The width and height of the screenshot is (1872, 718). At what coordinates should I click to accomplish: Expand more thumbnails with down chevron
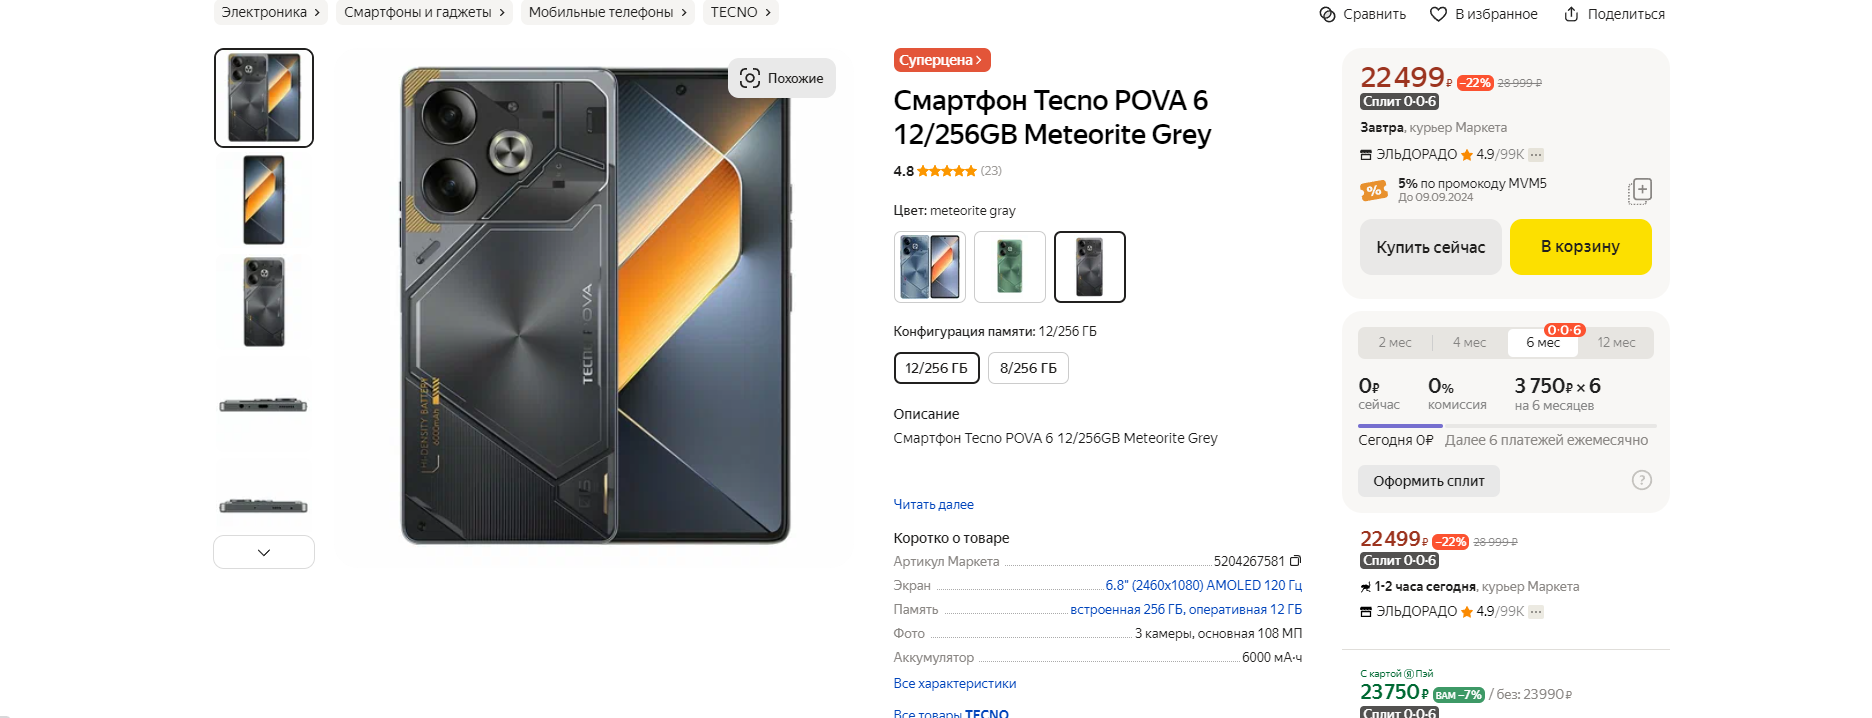pyautogui.click(x=264, y=552)
